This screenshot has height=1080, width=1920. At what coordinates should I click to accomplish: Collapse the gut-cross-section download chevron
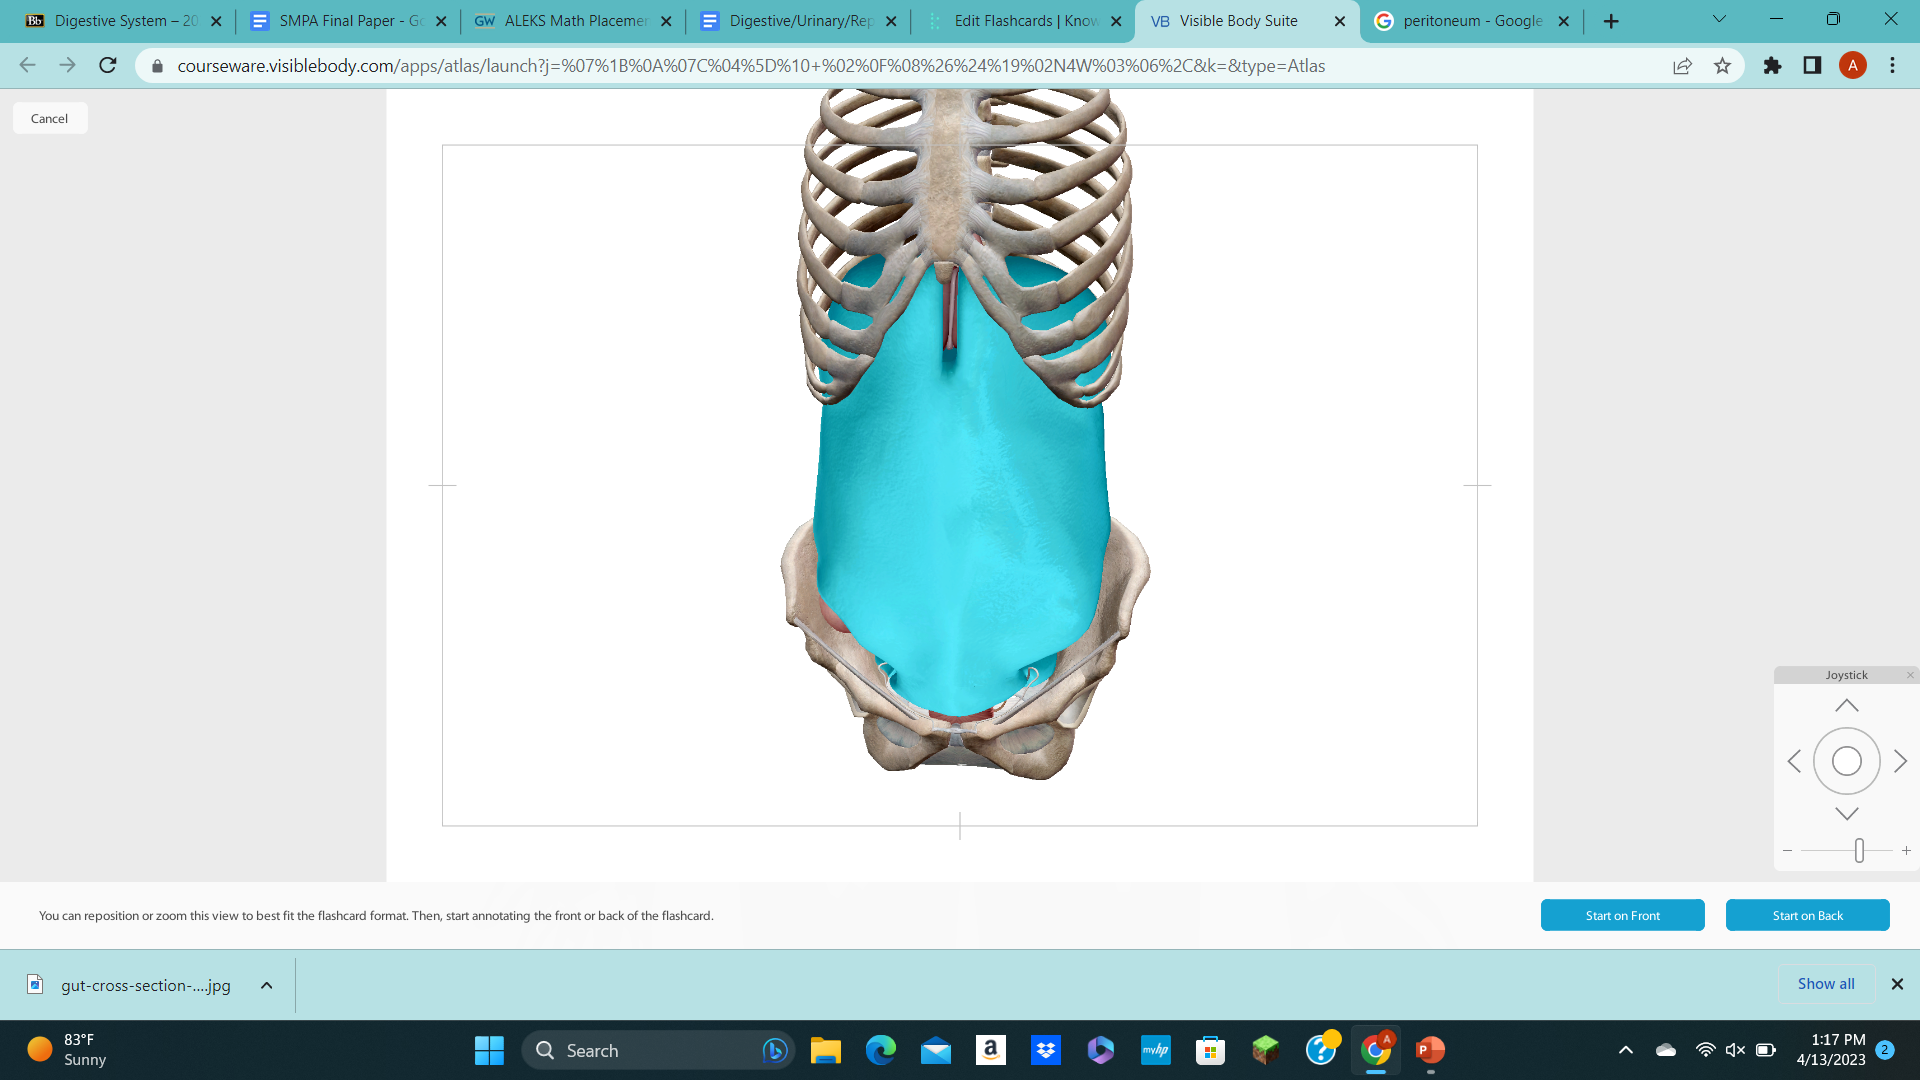[266, 985]
